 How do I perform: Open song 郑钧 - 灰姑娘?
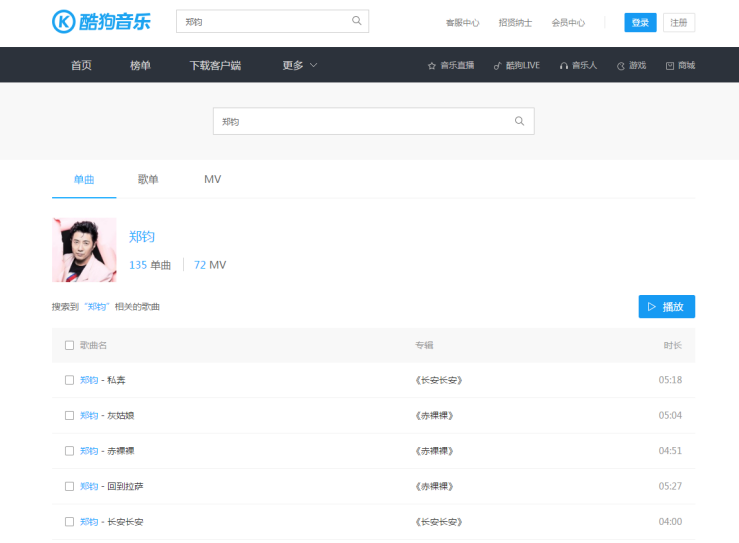107,415
